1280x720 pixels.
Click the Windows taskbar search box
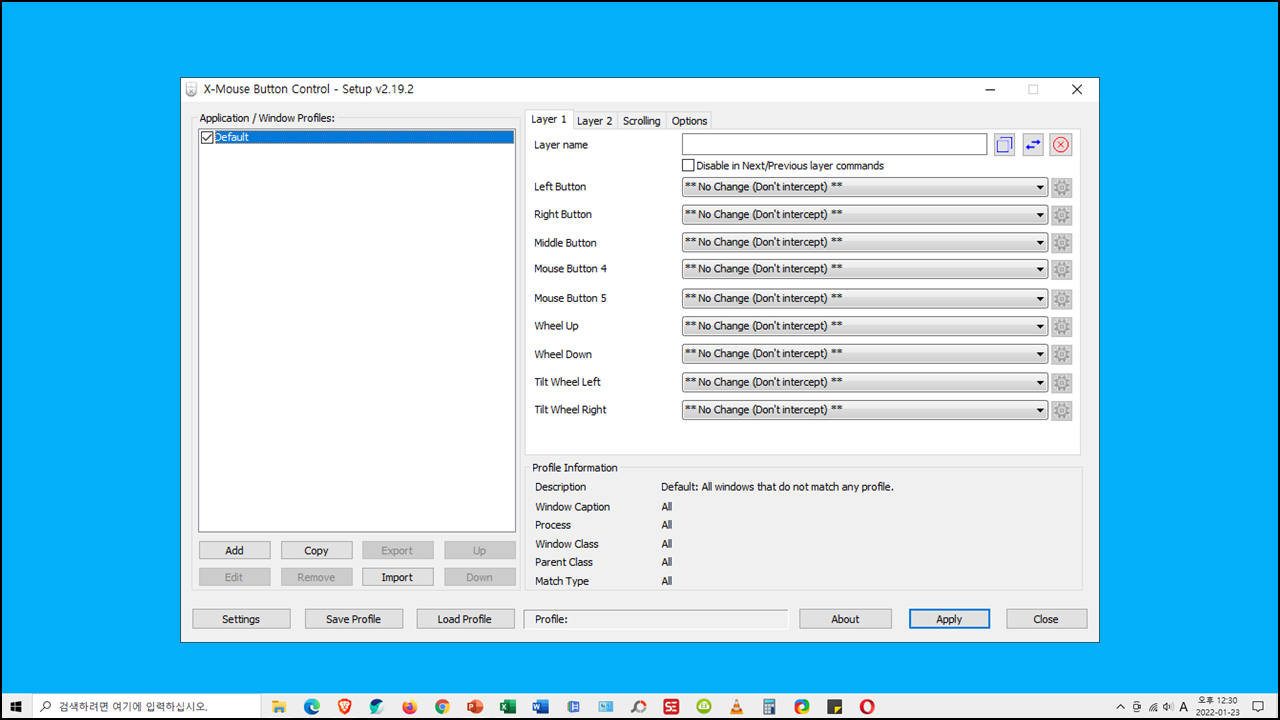[146, 706]
